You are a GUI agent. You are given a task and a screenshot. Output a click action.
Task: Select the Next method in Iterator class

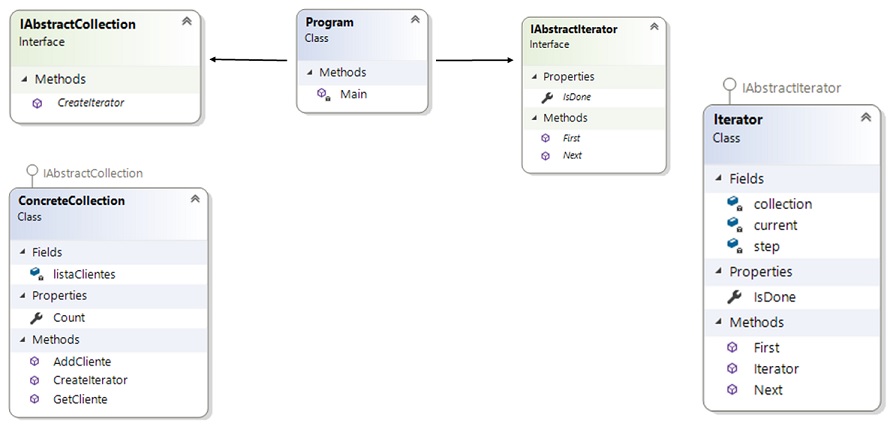tap(768, 390)
